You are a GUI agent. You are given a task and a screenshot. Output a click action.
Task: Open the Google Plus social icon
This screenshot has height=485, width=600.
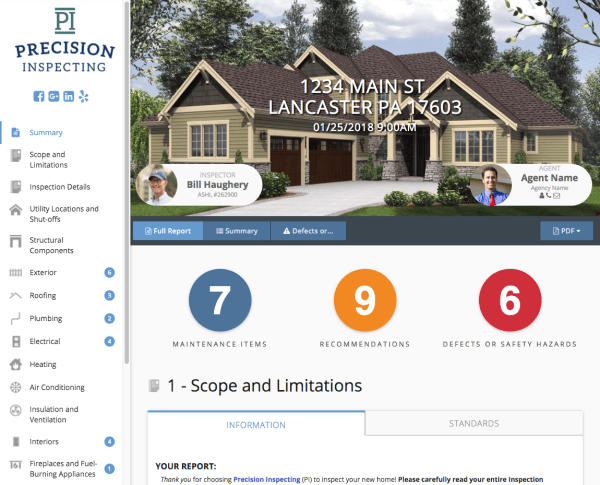(x=54, y=96)
